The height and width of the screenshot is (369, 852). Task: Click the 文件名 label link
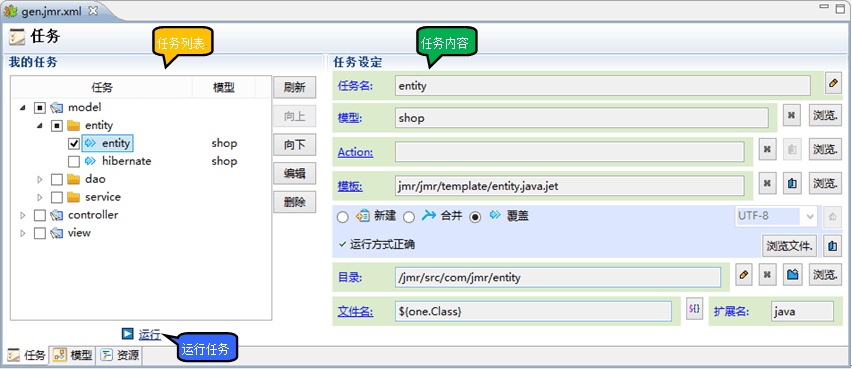click(x=355, y=311)
